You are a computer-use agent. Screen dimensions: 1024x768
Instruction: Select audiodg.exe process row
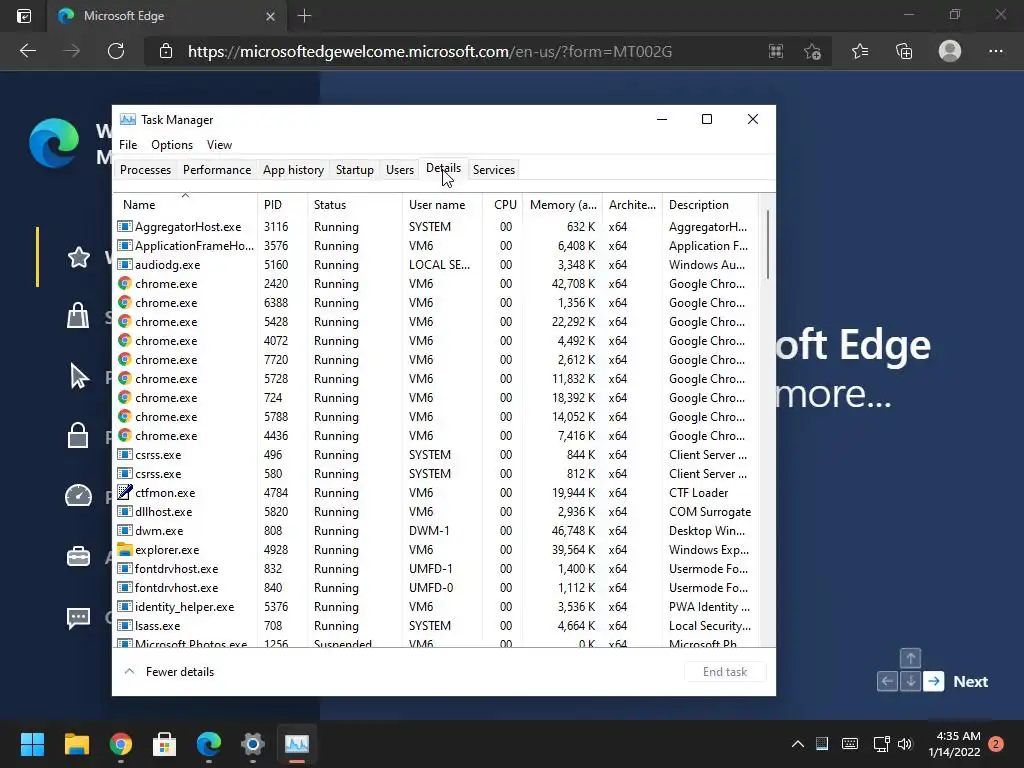436,264
